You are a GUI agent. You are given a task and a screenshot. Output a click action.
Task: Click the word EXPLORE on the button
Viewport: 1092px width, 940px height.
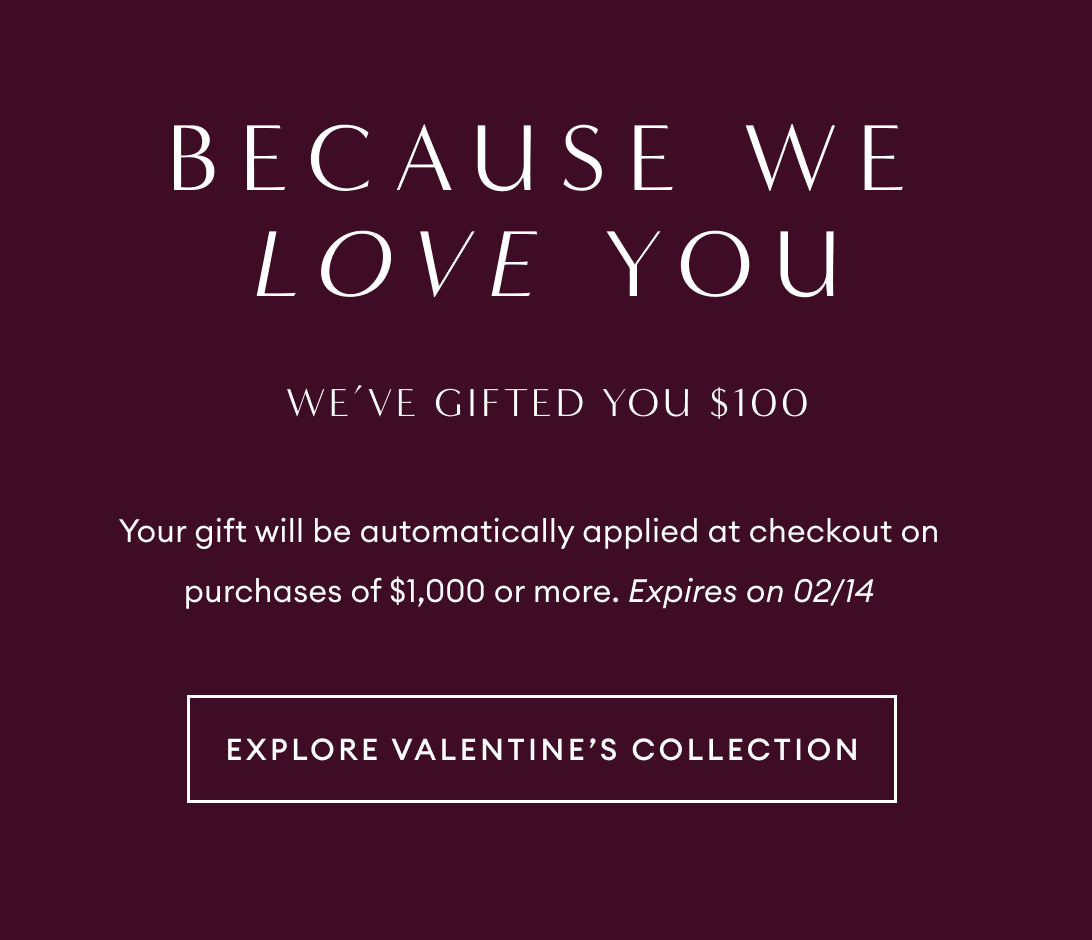click(303, 749)
